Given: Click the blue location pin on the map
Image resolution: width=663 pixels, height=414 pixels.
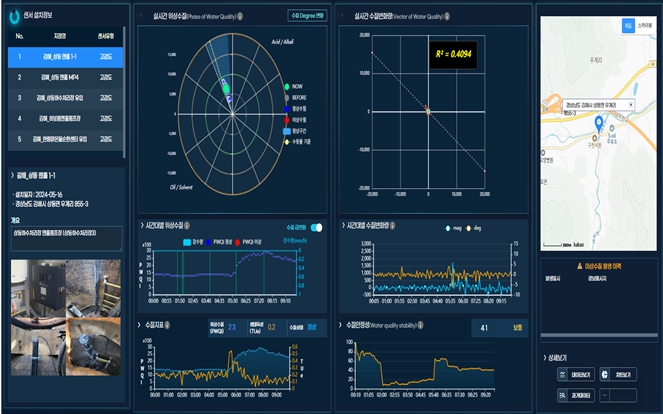Looking at the screenshot, I should 598,123.
